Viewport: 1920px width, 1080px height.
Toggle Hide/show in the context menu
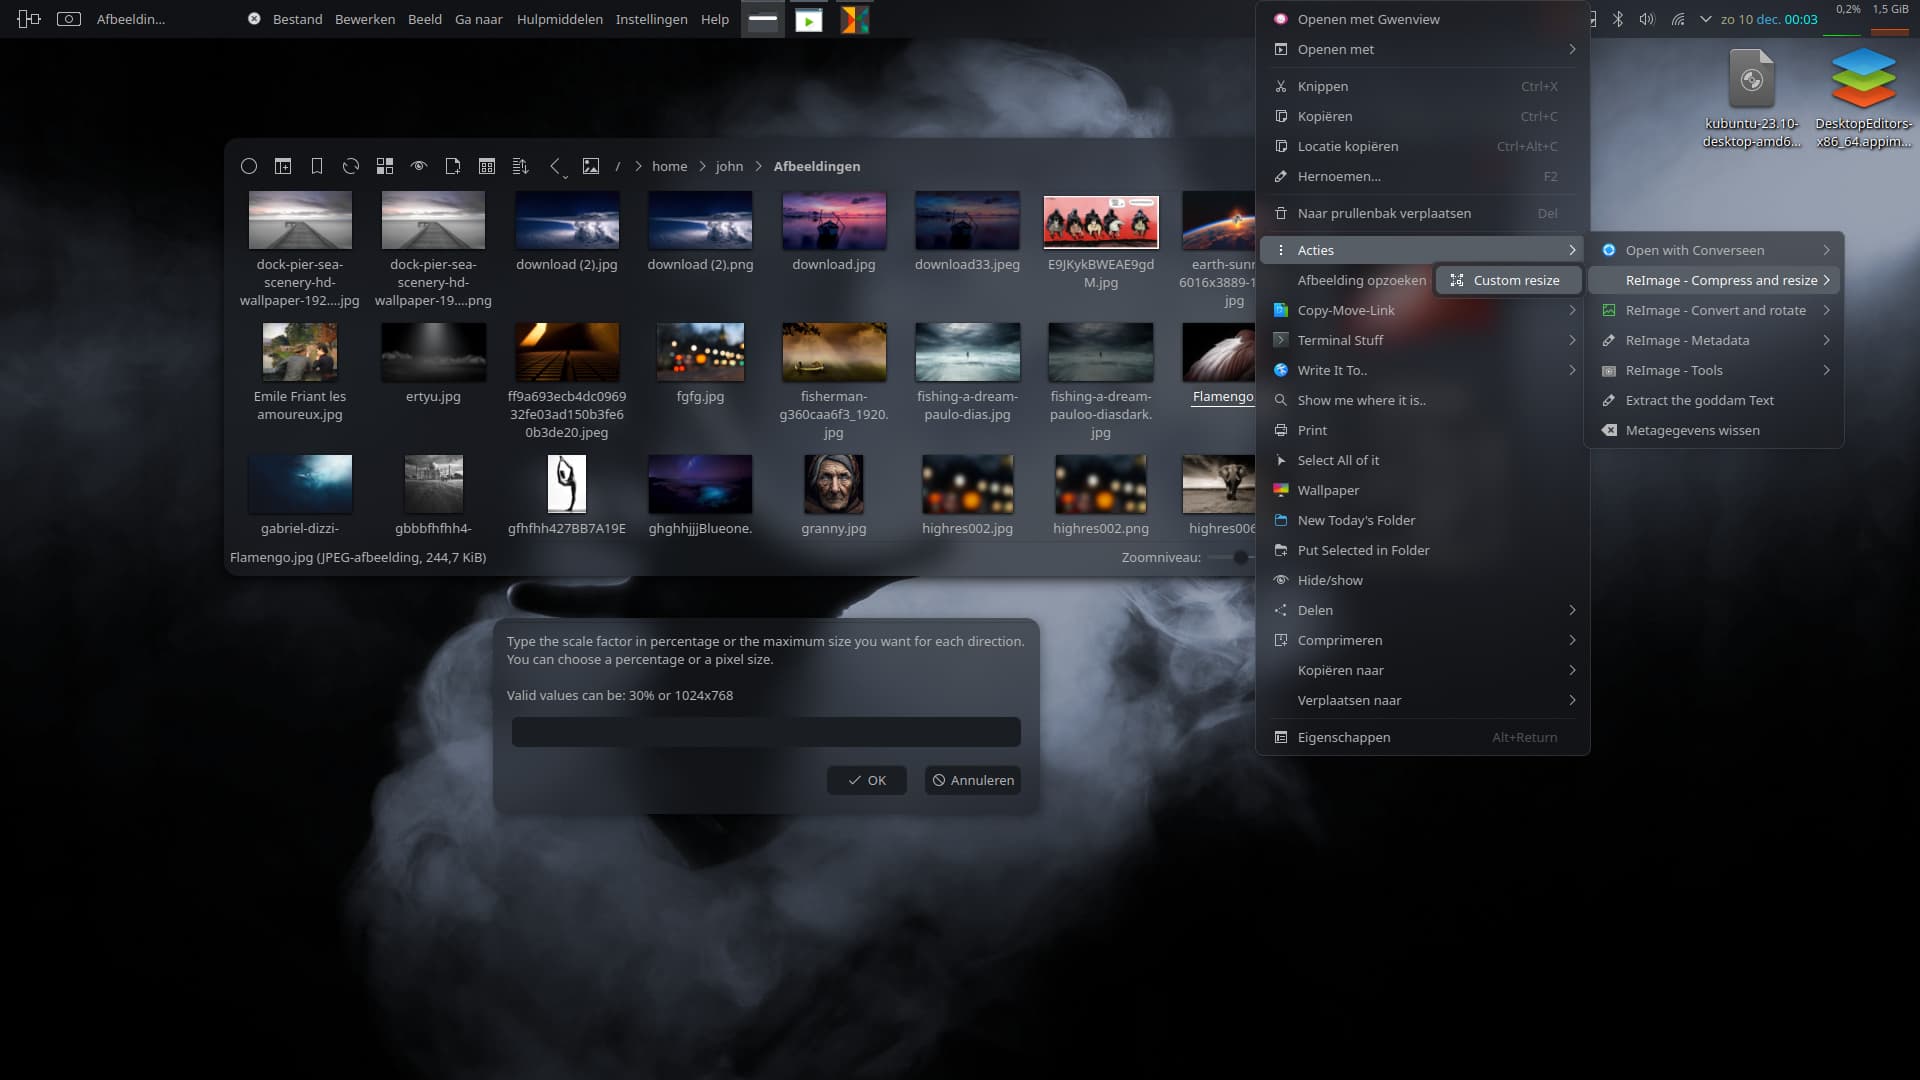(x=1330, y=580)
